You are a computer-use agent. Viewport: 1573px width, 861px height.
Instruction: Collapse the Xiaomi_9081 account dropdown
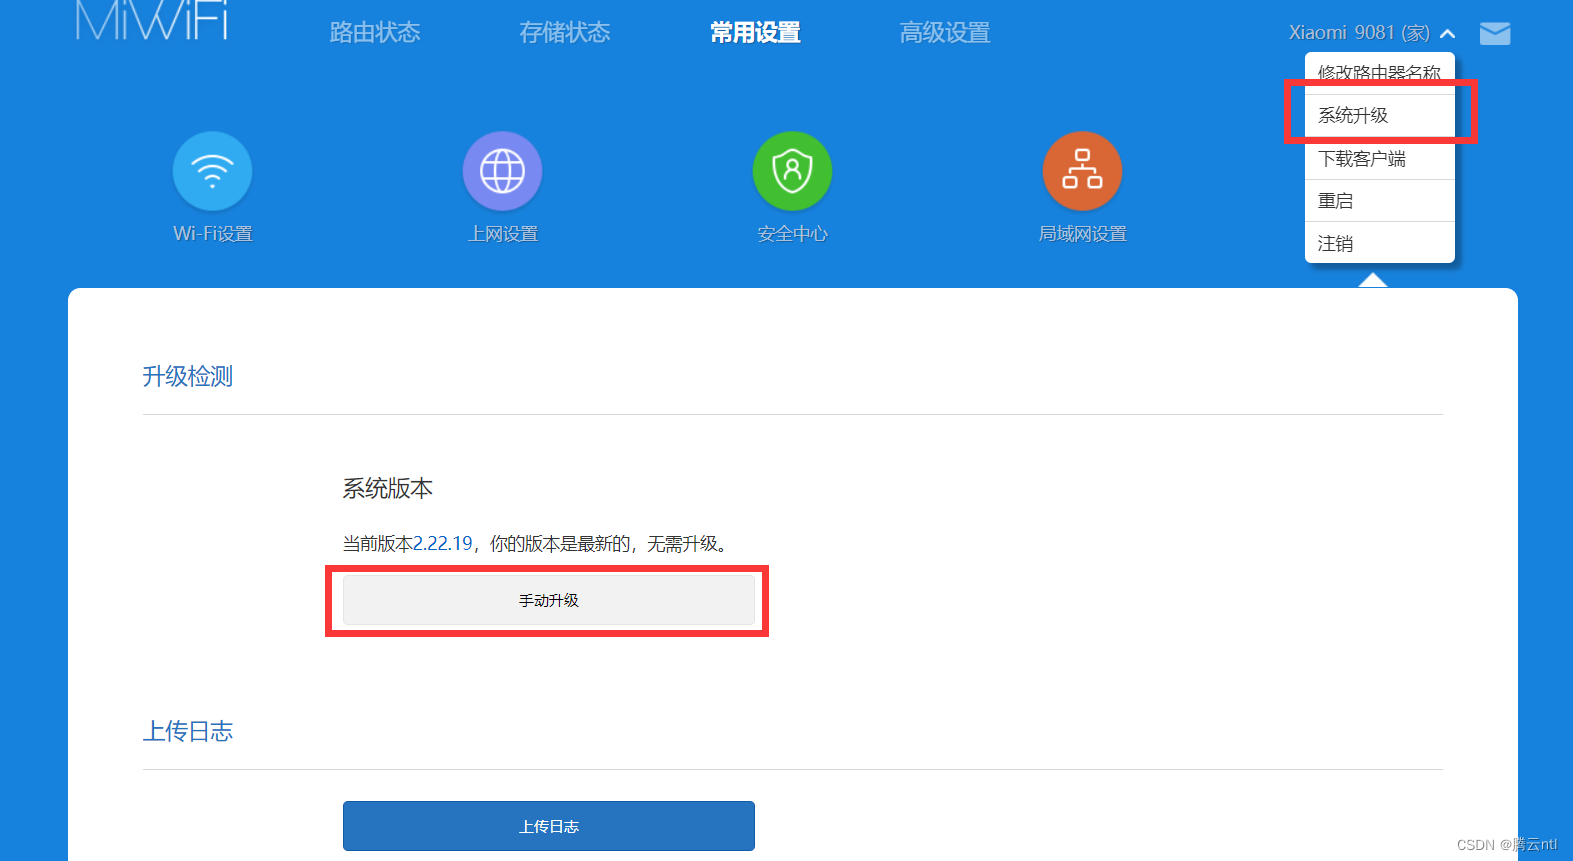pos(1447,33)
